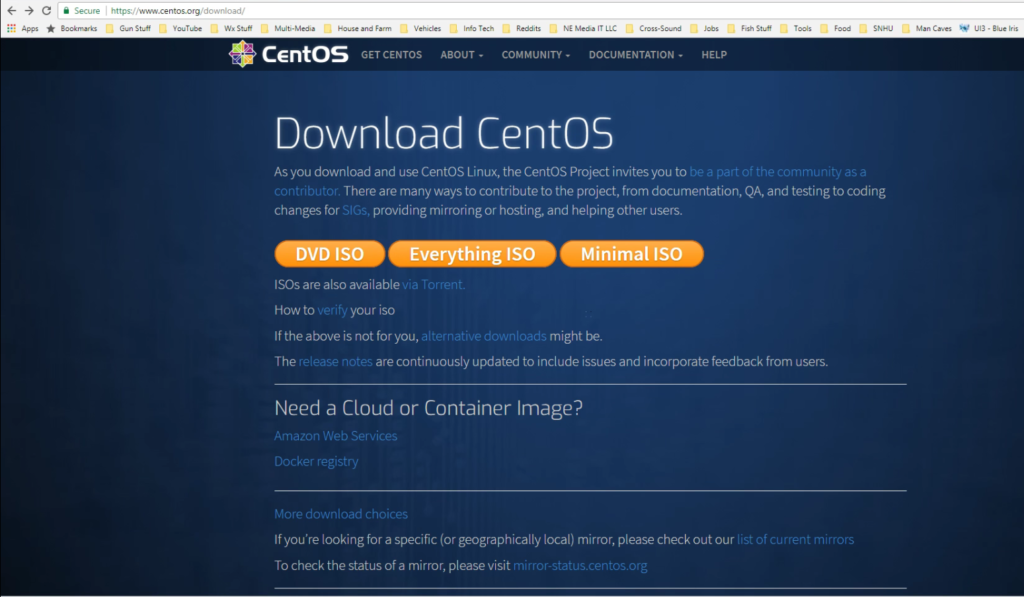Open the Bookmarks star folder
Viewport: 1024px width, 597px height.
pyautogui.click(x=72, y=28)
